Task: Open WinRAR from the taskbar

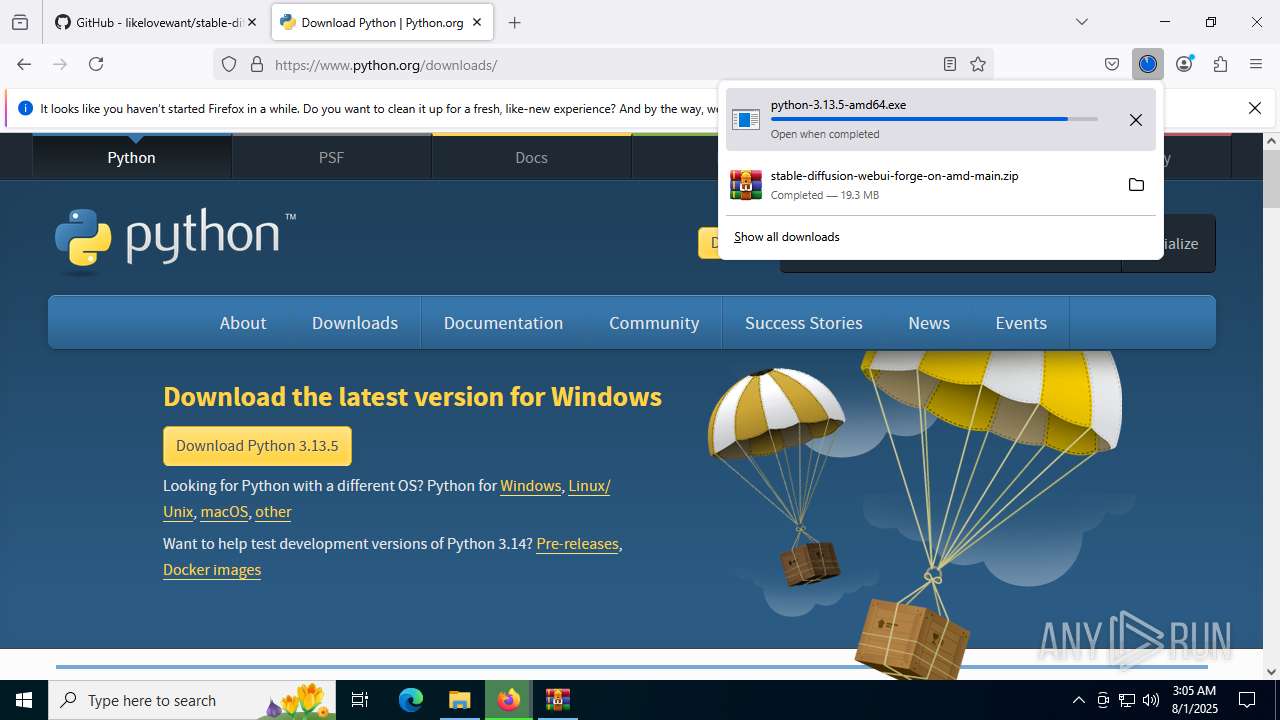Action: (x=557, y=700)
